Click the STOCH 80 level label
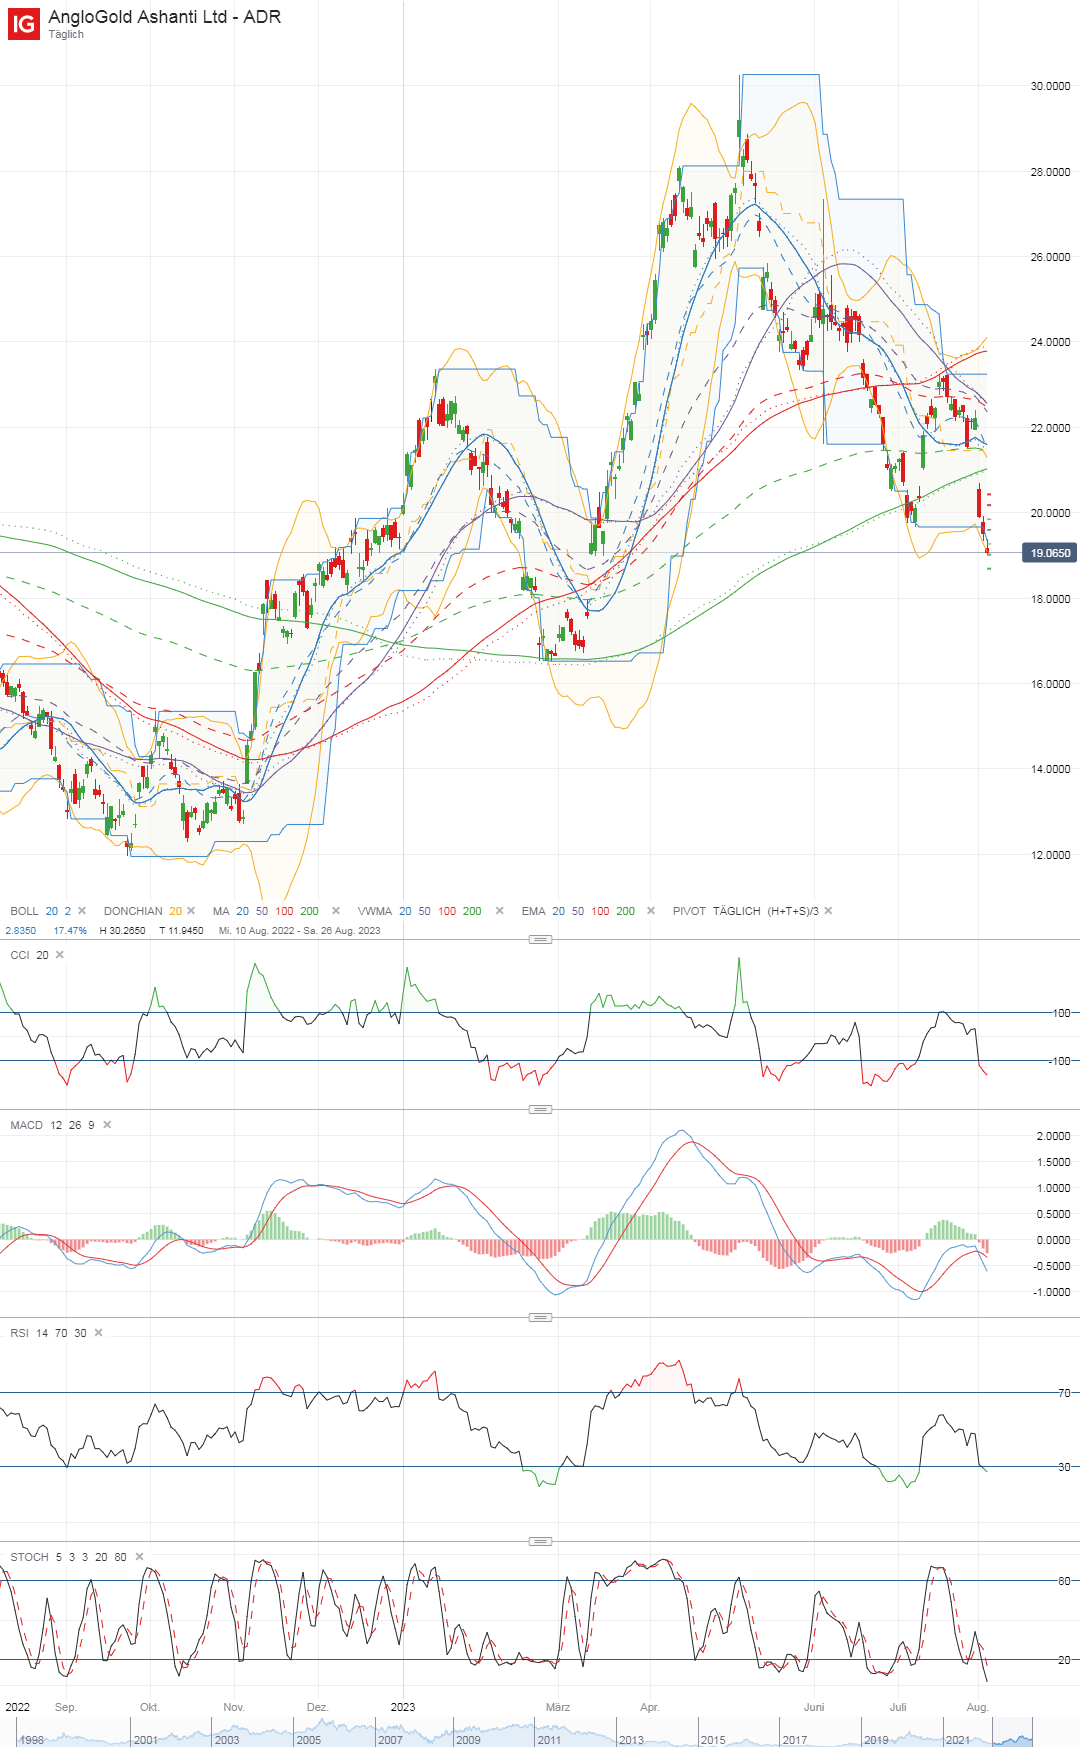Viewport: 1080px width, 1747px height. pos(1064,1581)
